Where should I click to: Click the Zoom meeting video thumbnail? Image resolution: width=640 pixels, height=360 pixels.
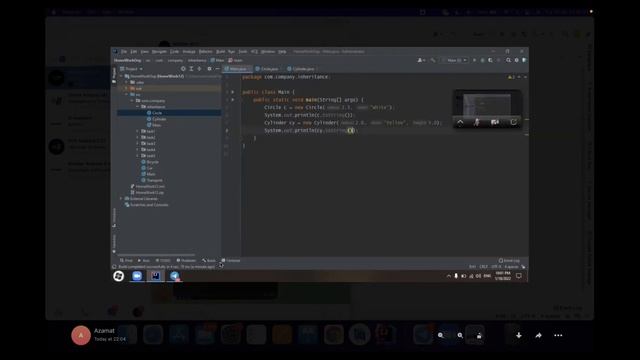pyautogui.click(x=487, y=104)
